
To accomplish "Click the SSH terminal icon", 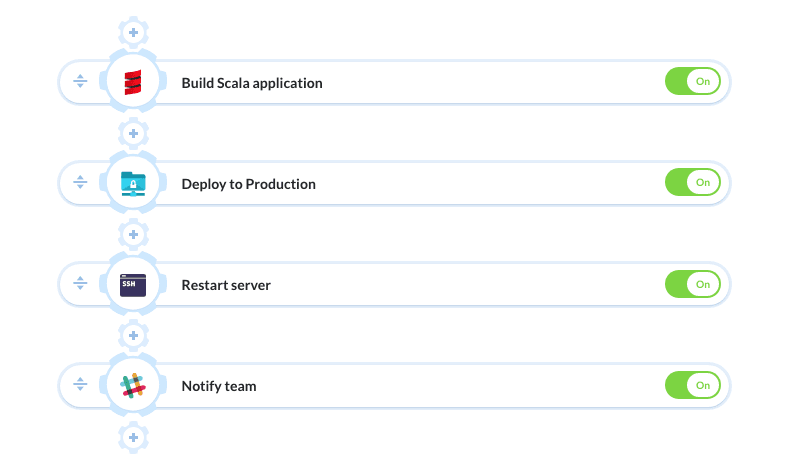I will [x=133, y=285].
